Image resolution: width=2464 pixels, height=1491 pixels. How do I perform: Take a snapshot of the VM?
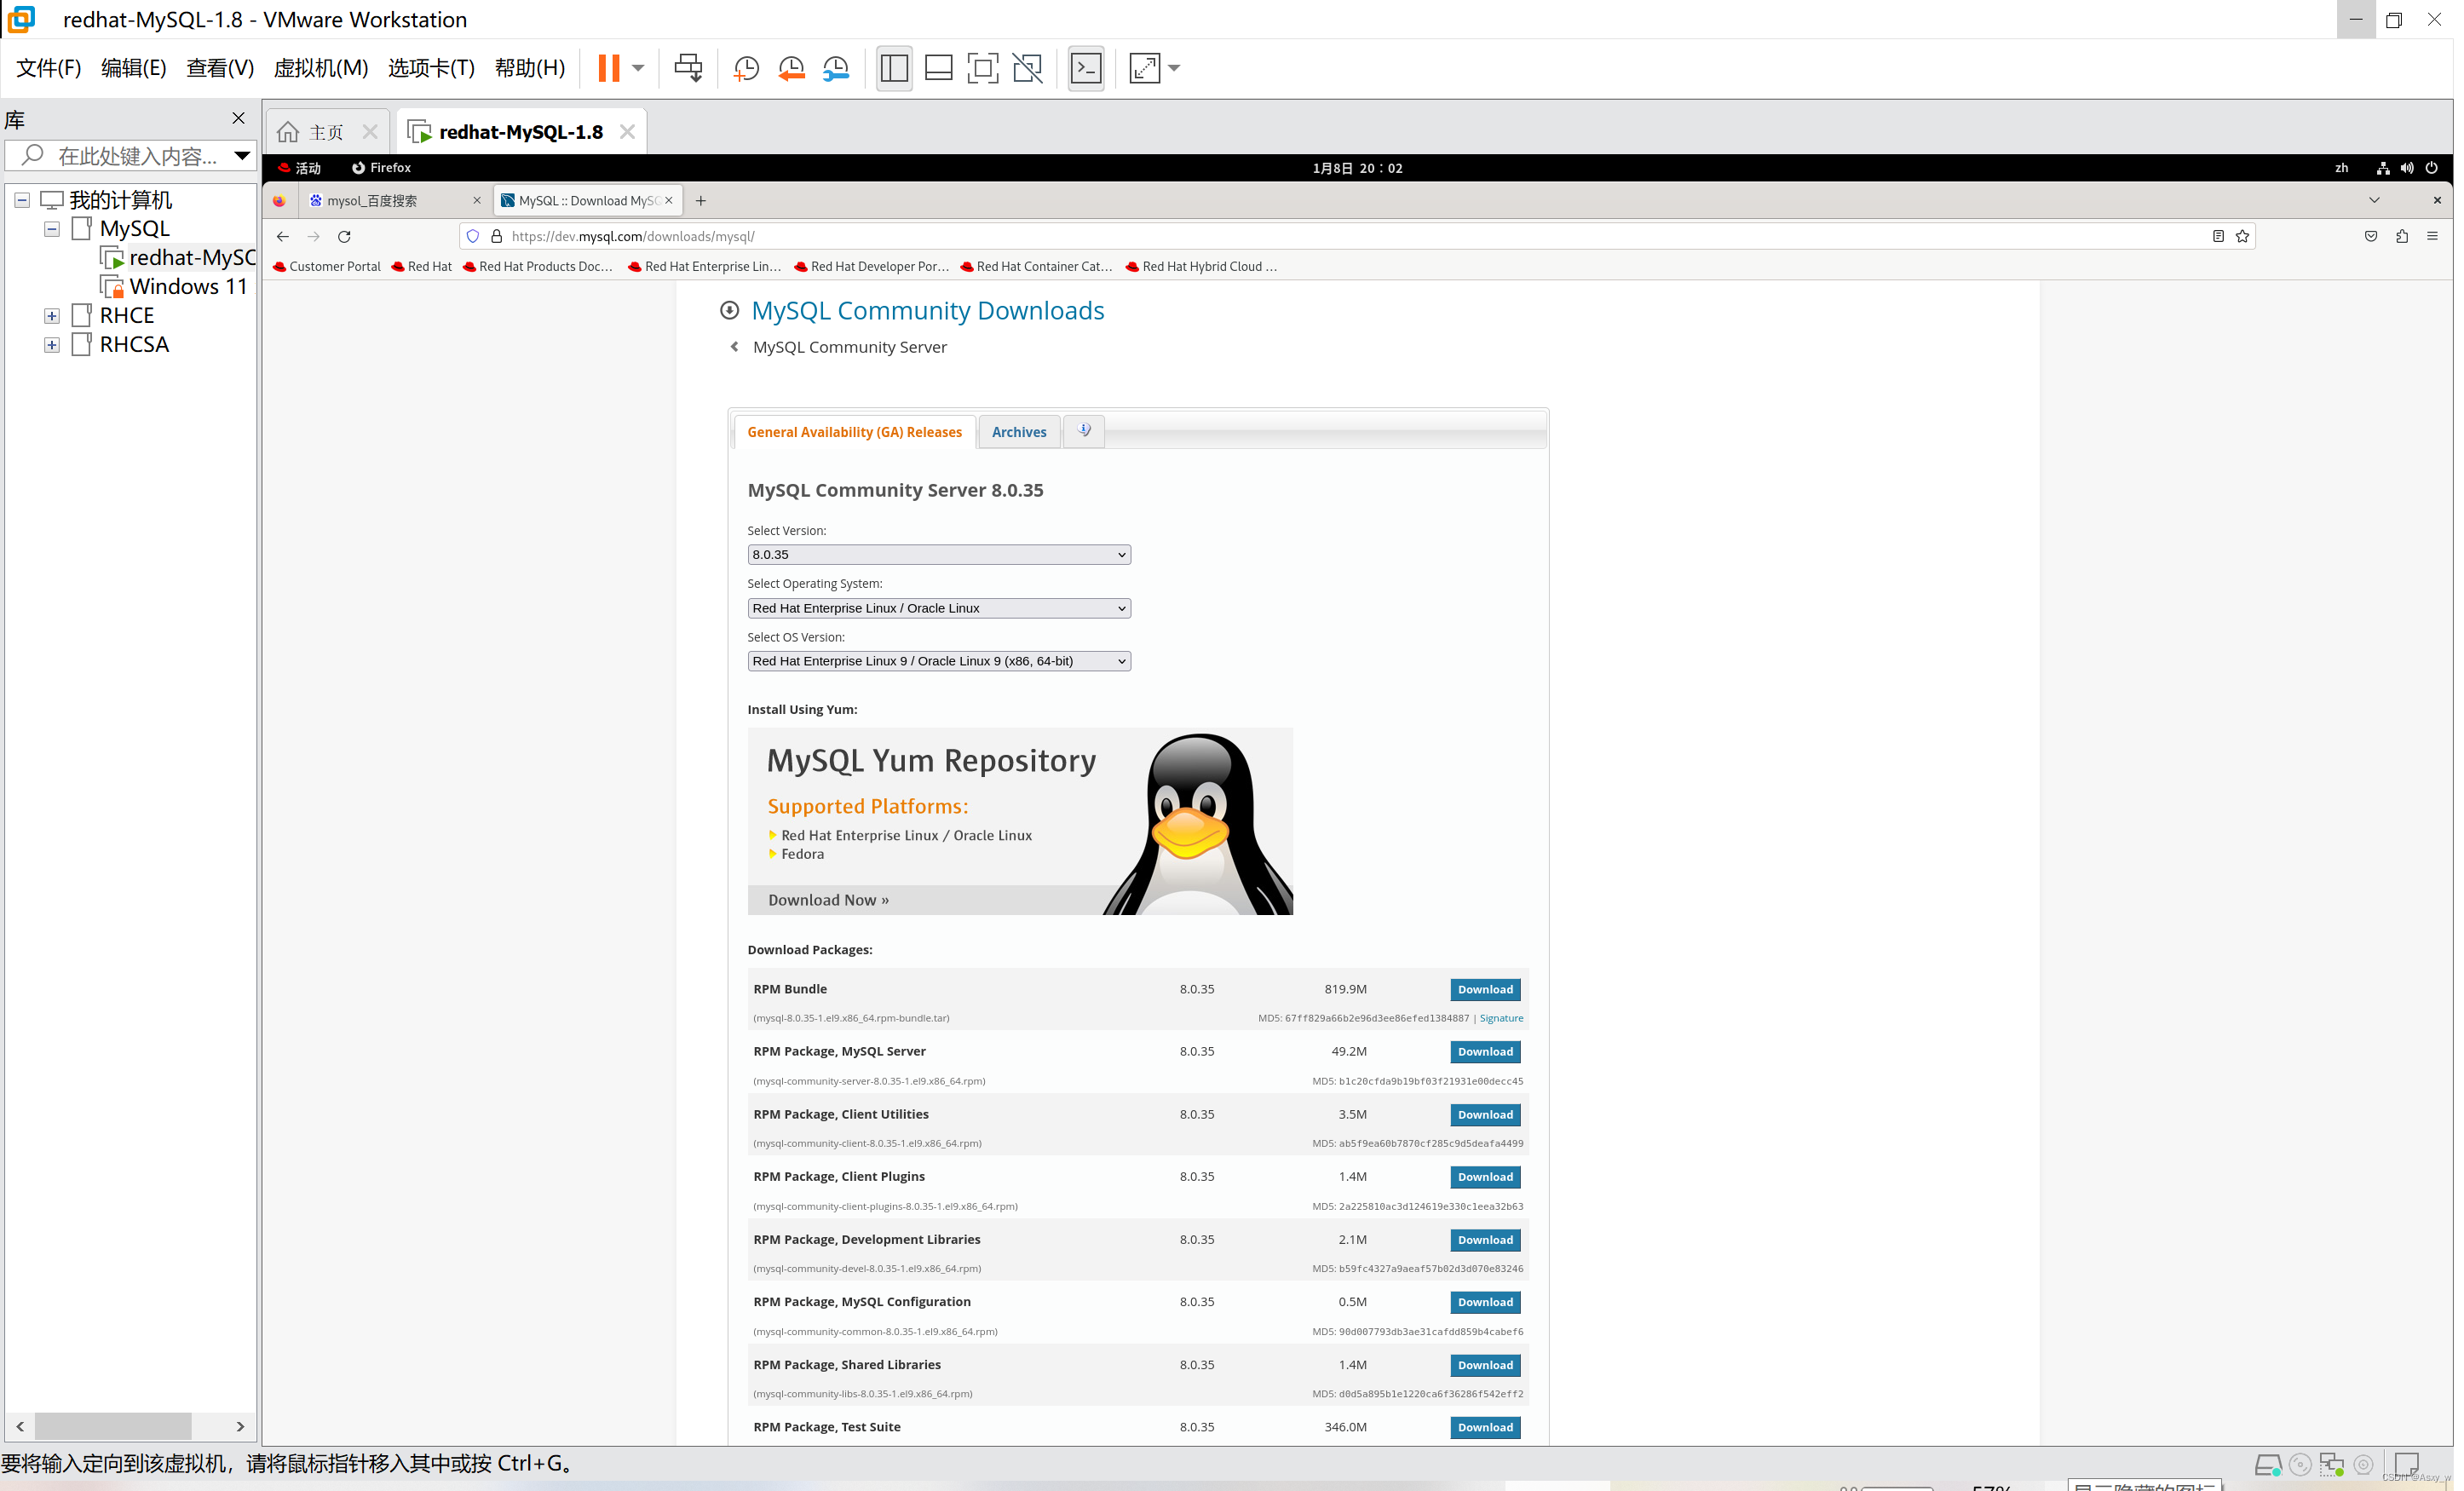click(x=745, y=67)
